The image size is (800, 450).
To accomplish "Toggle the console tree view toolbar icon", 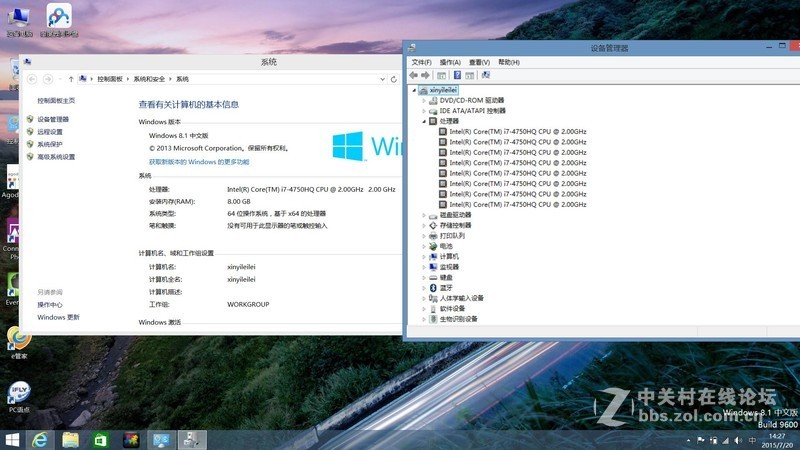I will click(441, 76).
